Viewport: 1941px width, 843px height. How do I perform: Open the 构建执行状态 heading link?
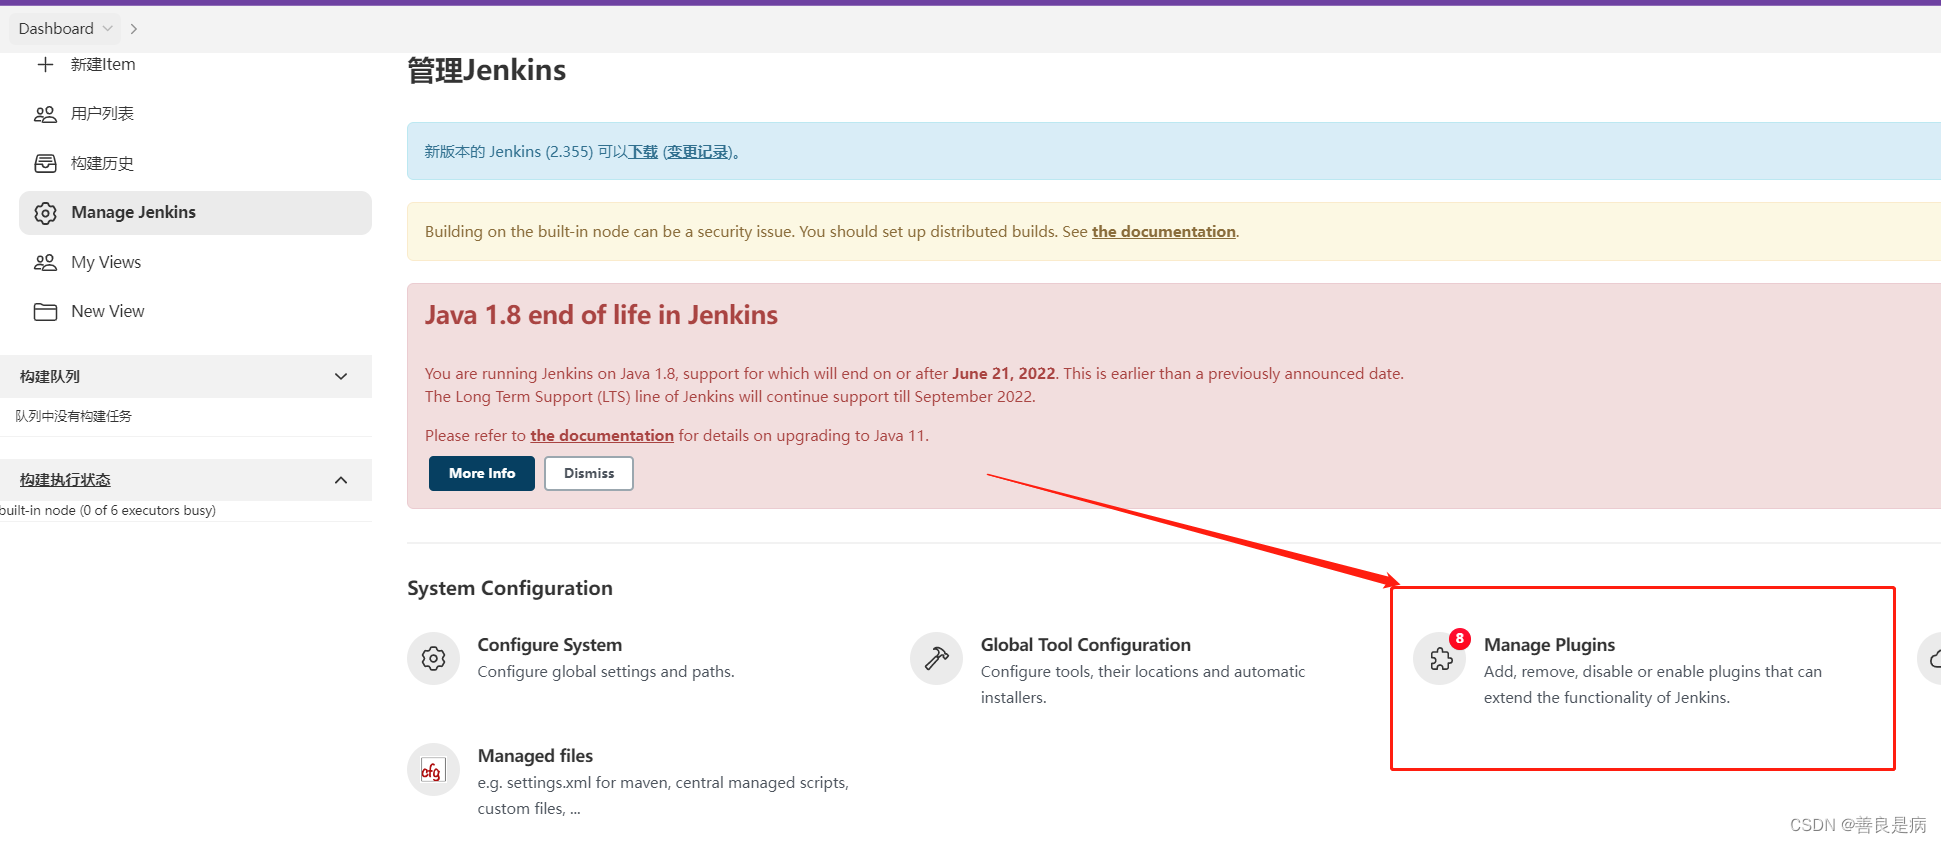[x=65, y=480]
